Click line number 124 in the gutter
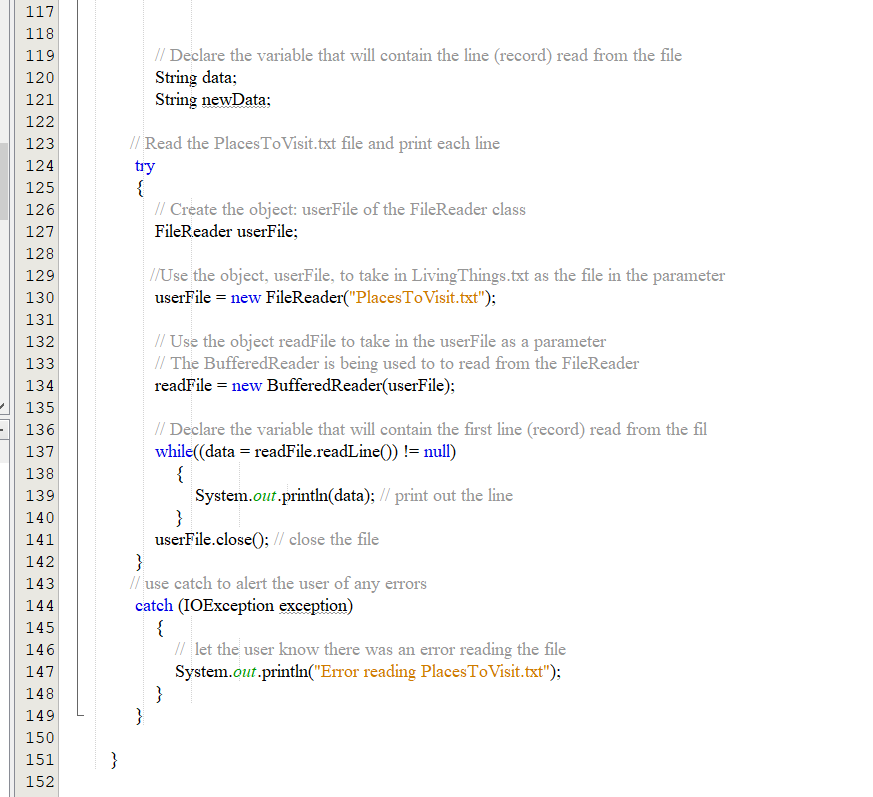Screen dimensions: 873x797 coord(40,166)
